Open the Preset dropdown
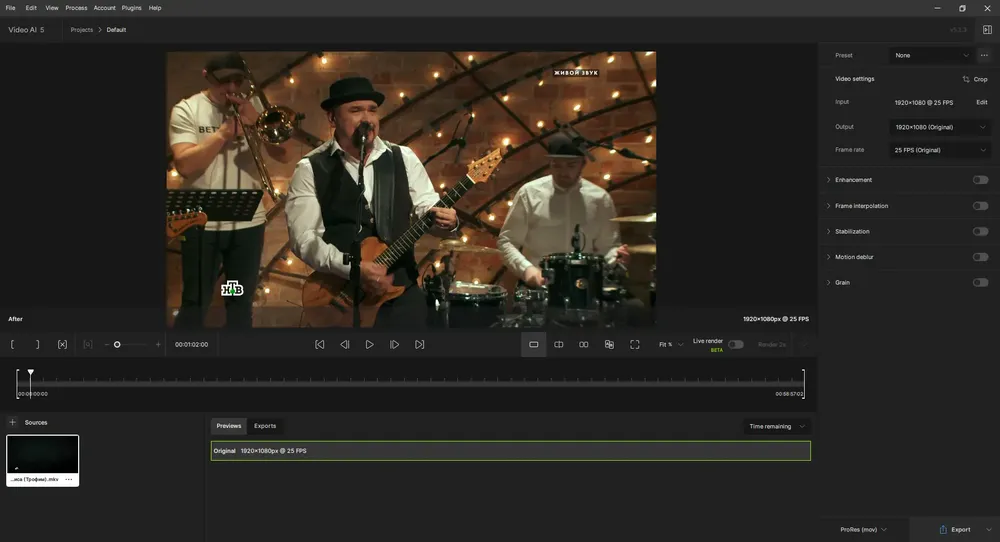Image resolution: width=1000 pixels, height=542 pixels. (x=931, y=55)
